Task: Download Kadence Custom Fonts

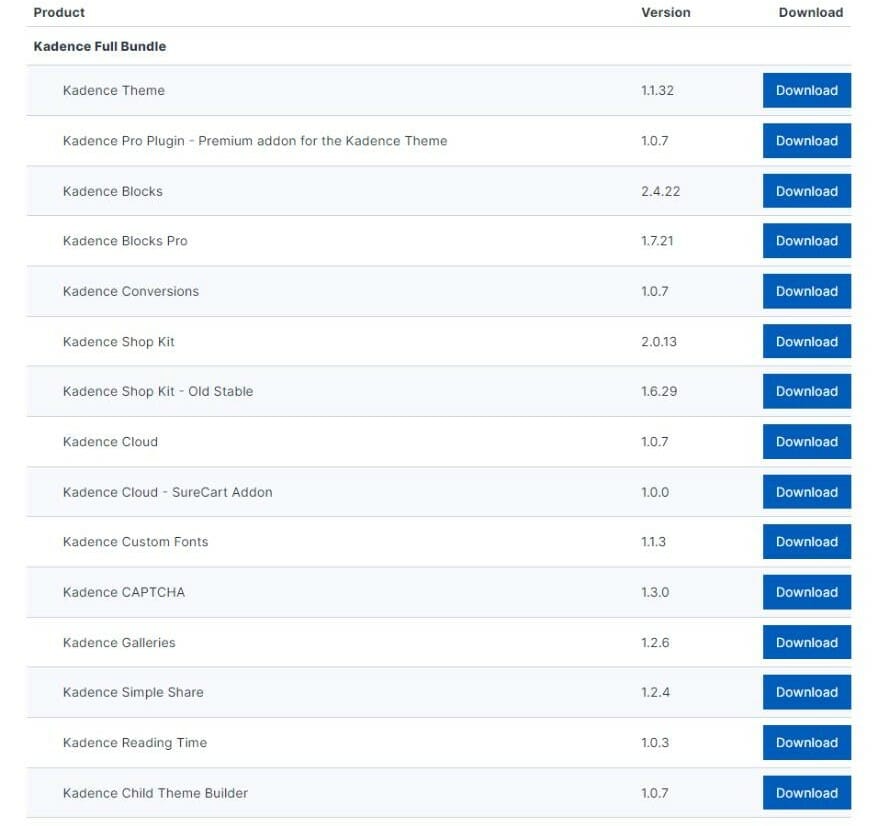Action: point(806,542)
